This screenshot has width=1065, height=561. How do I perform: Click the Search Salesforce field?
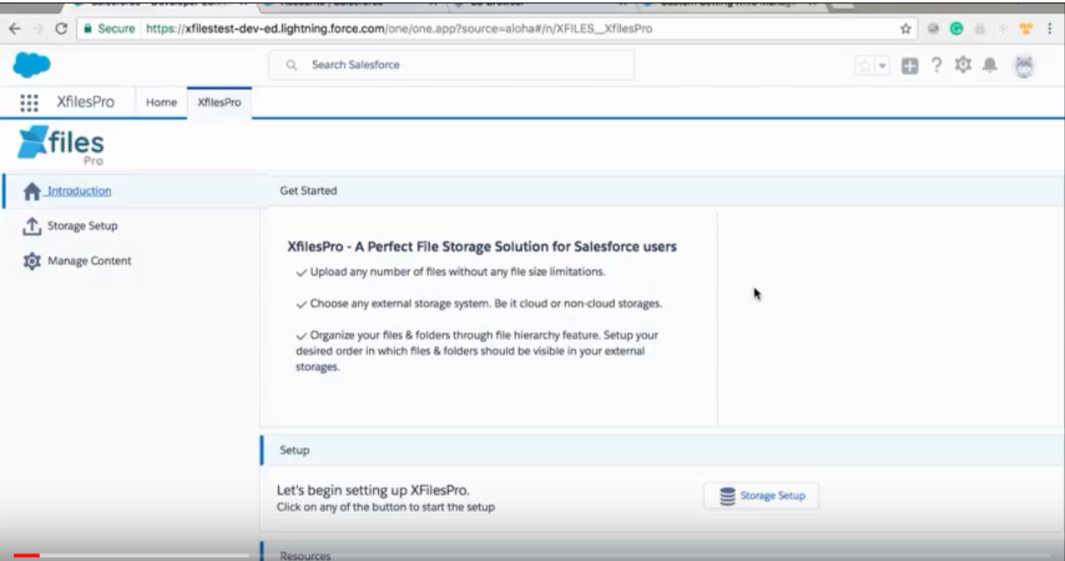(451, 65)
